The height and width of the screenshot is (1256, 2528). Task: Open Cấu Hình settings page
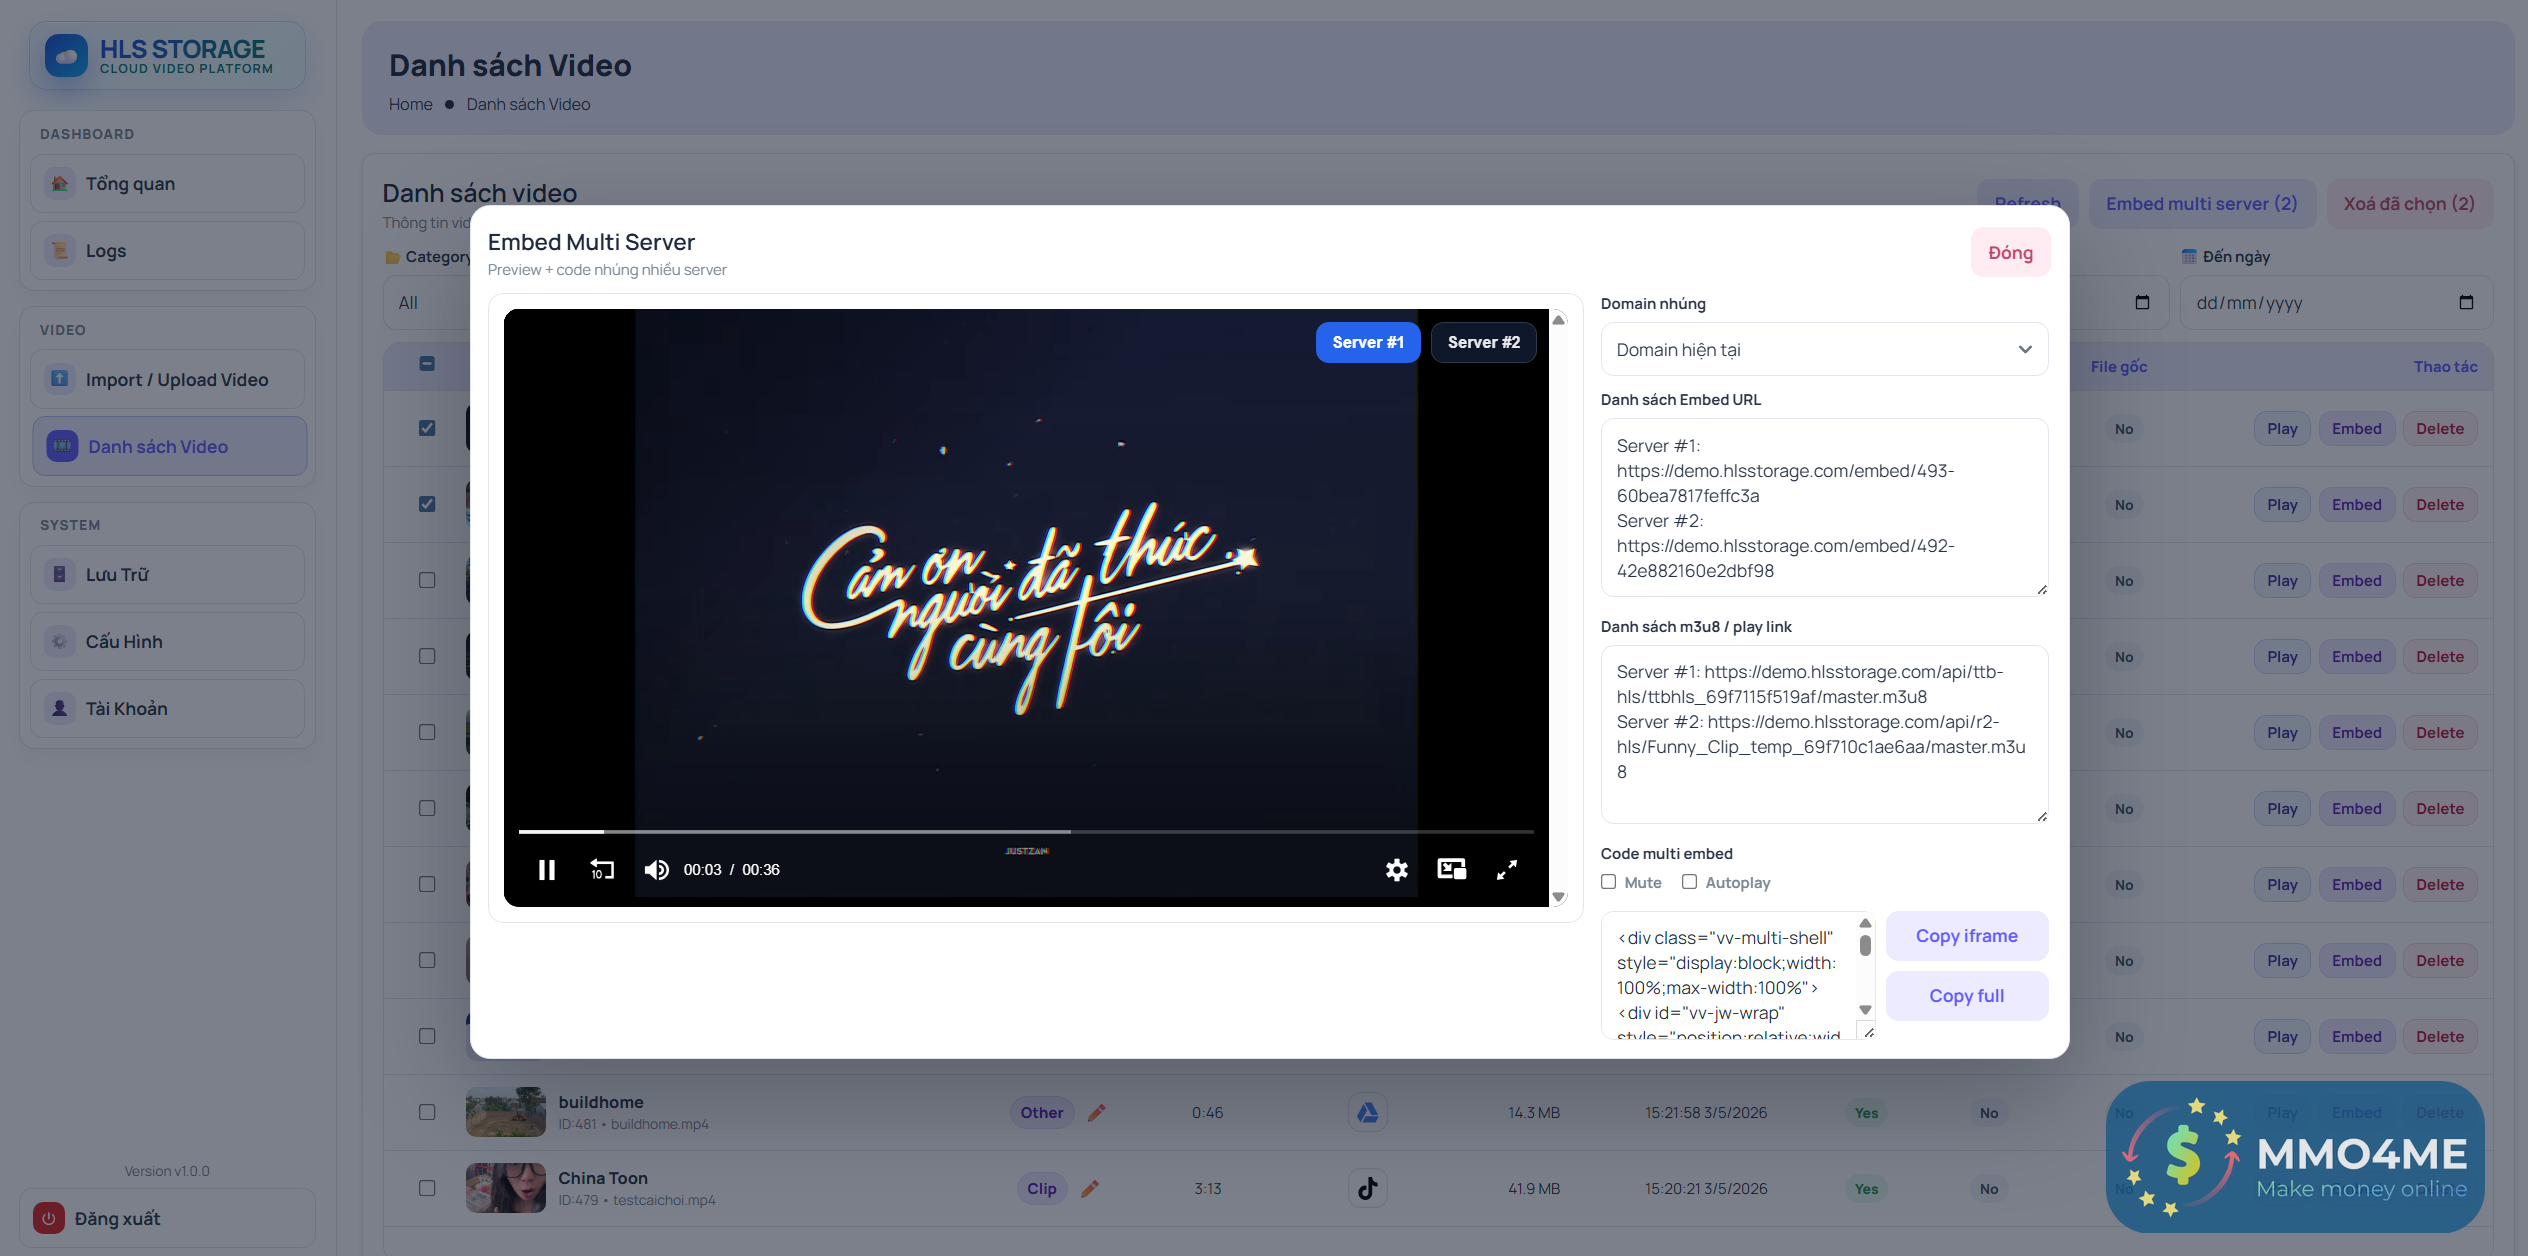click(168, 641)
